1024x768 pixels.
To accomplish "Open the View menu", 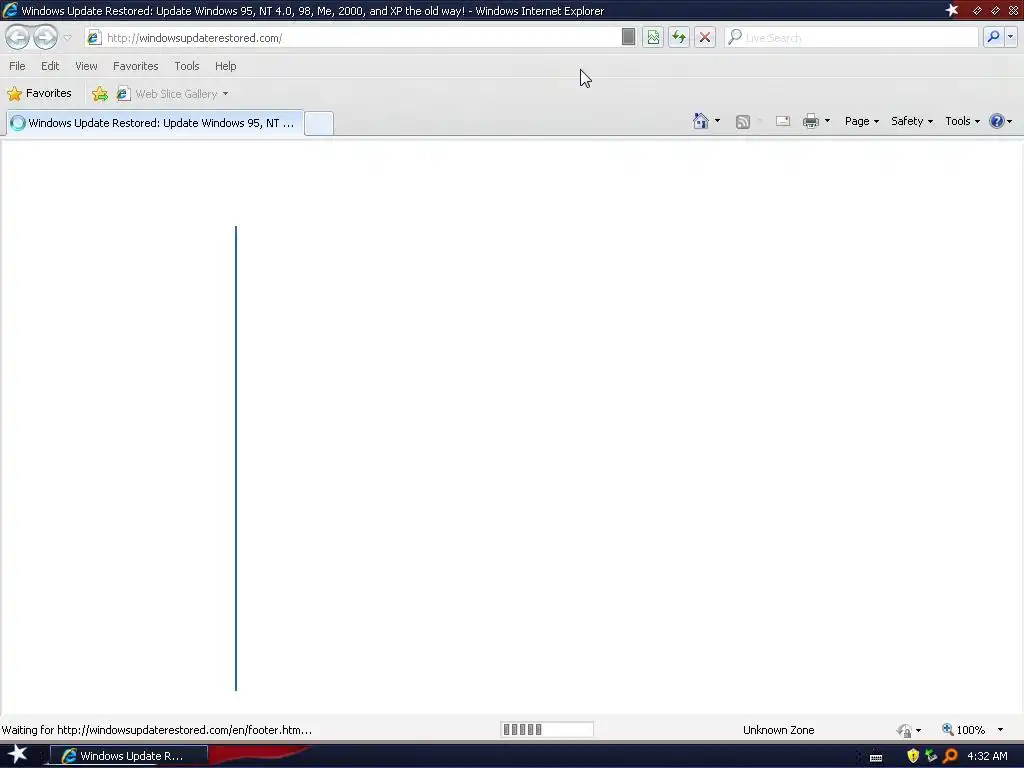I will click(x=86, y=66).
